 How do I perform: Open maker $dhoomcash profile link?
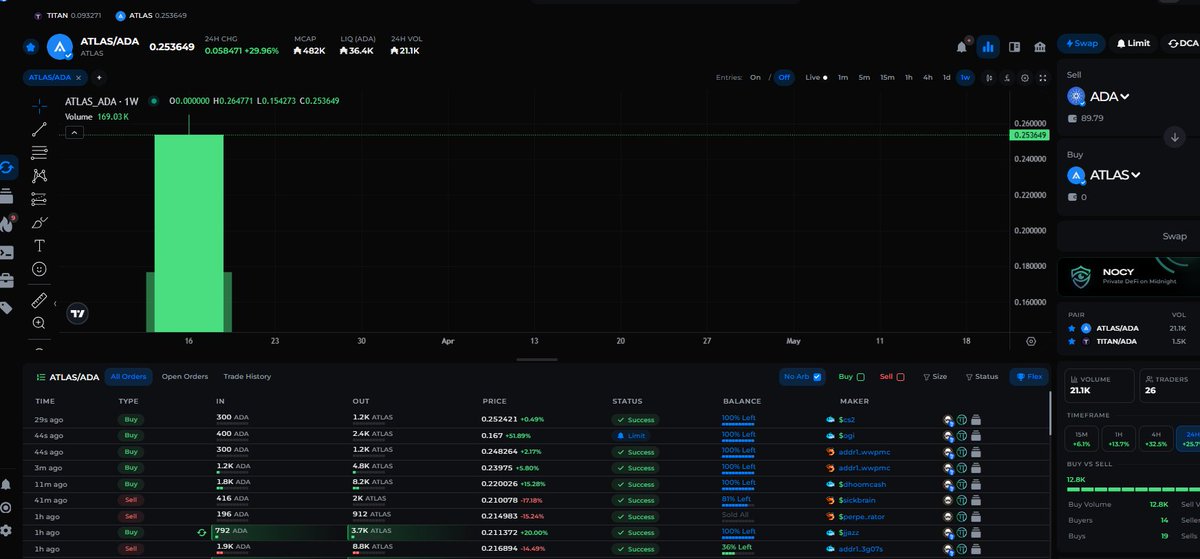pos(862,484)
